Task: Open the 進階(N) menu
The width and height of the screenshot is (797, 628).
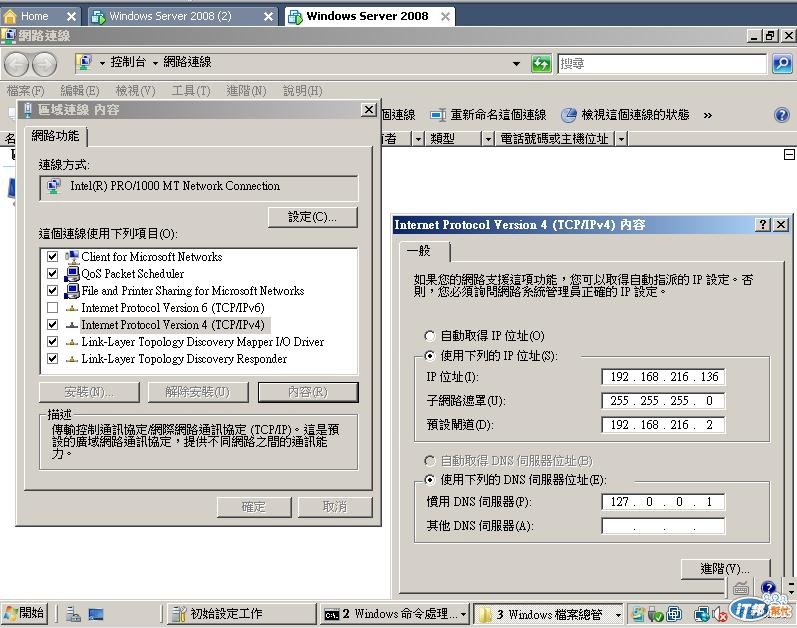Action: pyautogui.click(x=247, y=91)
